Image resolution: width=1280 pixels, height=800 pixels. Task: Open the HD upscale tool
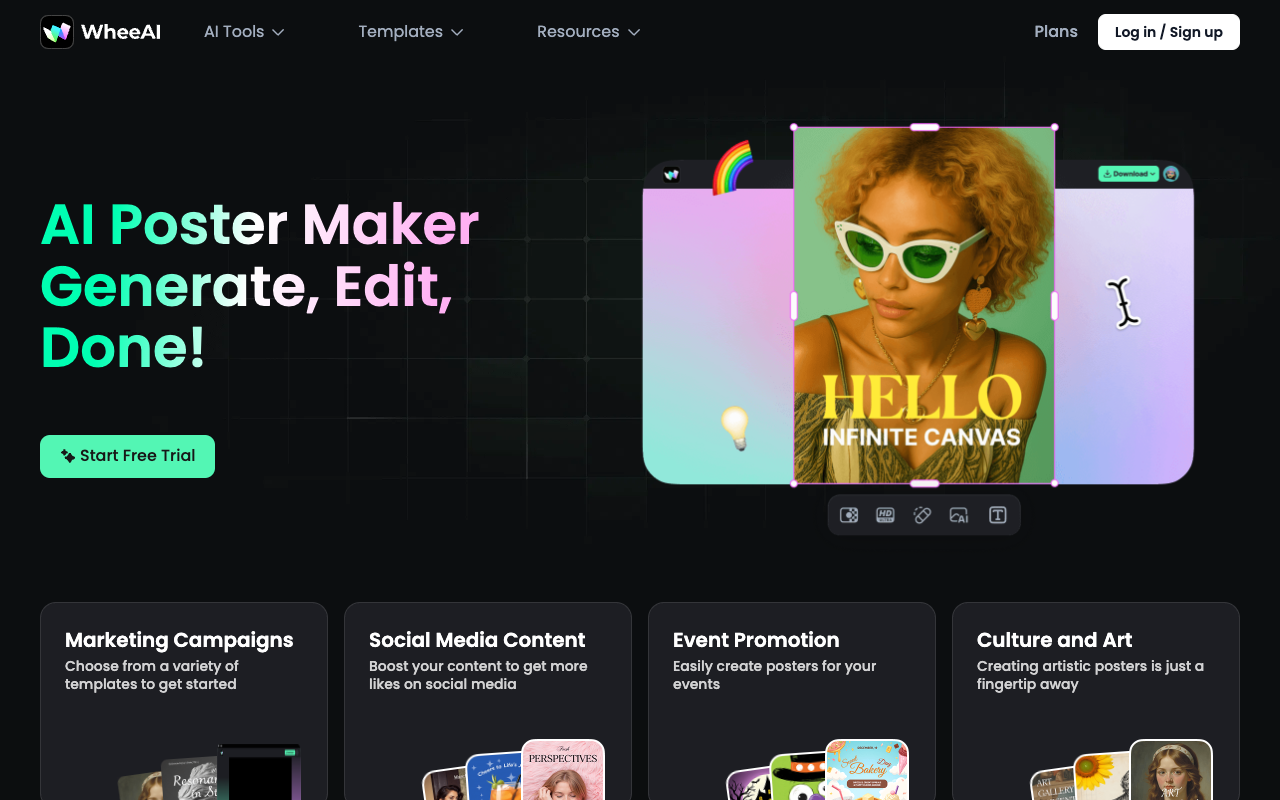point(885,514)
